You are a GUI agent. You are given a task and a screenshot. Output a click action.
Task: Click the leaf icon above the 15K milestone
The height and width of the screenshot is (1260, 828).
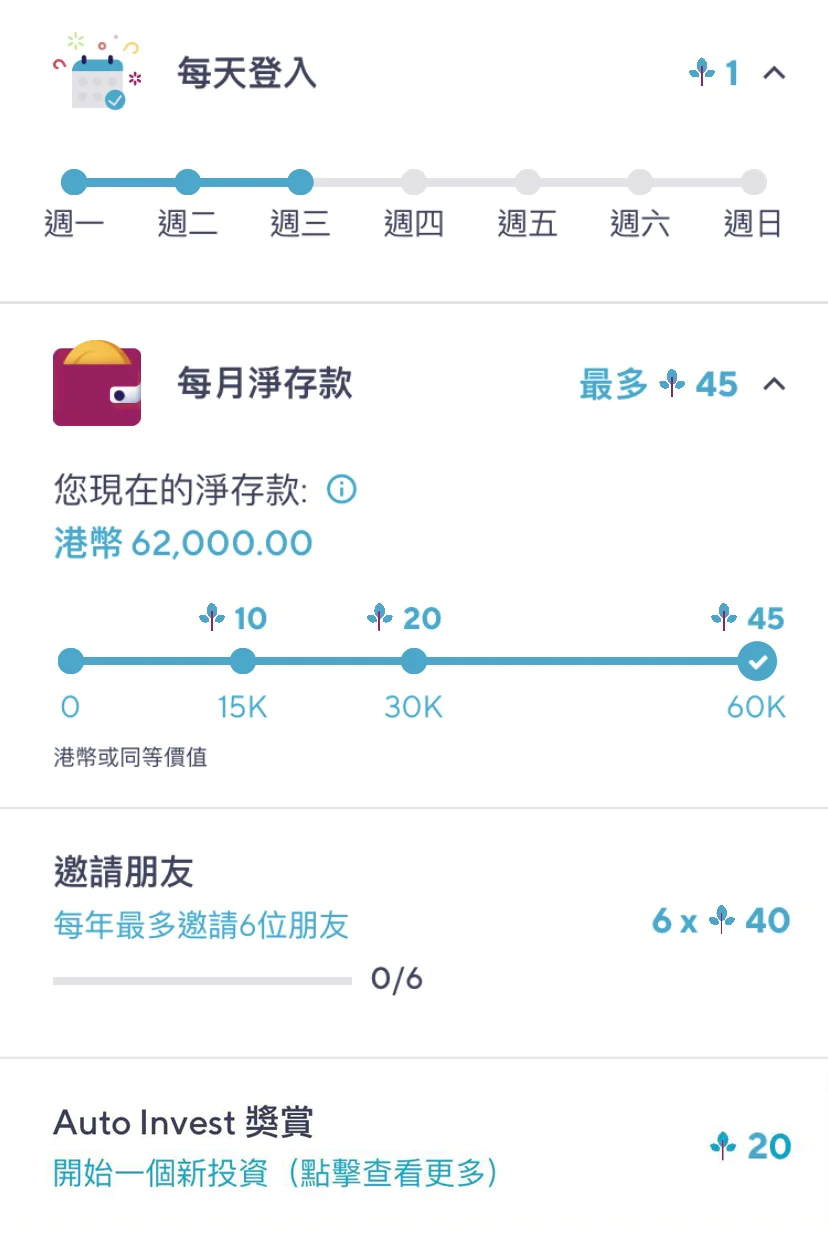(212, 618)
